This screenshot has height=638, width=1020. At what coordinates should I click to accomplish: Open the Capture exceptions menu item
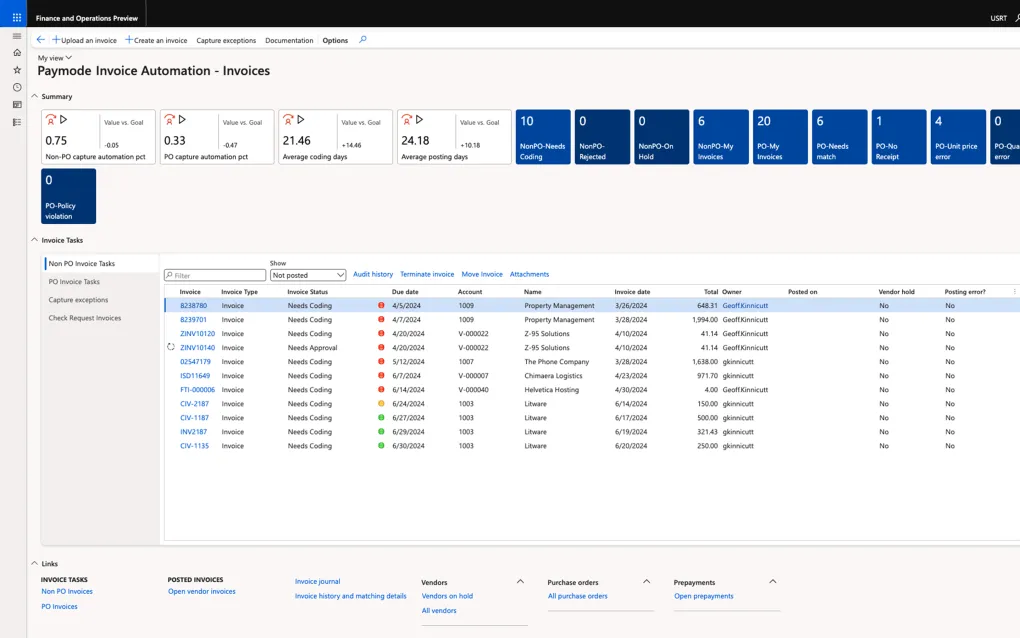pos(225,40)
